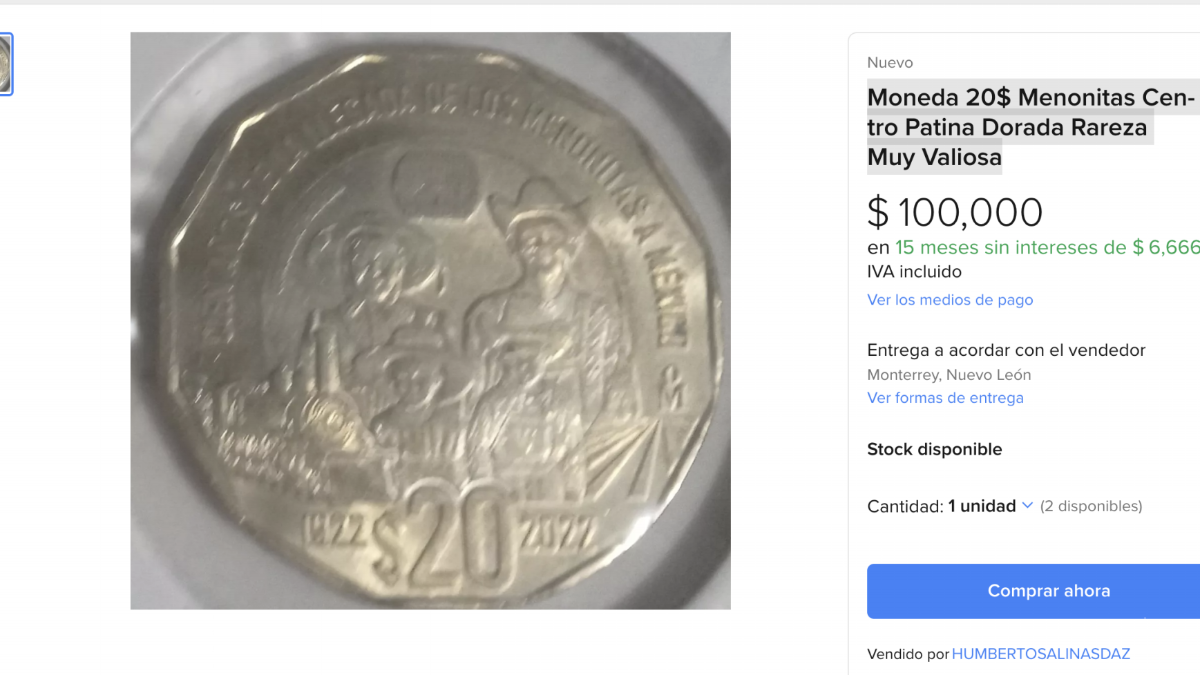Open 'Ver los medios de pago' link
Viewport: 1200px width, 675px height.
949,300
